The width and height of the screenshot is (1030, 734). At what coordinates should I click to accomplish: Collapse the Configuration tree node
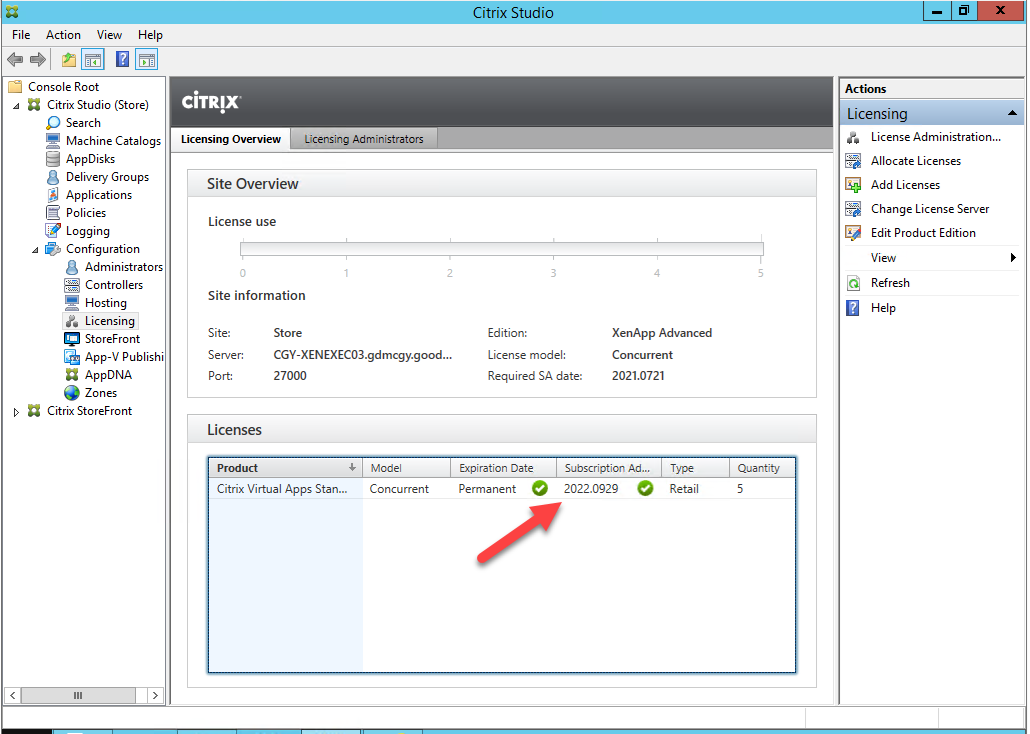click(35, 250)
